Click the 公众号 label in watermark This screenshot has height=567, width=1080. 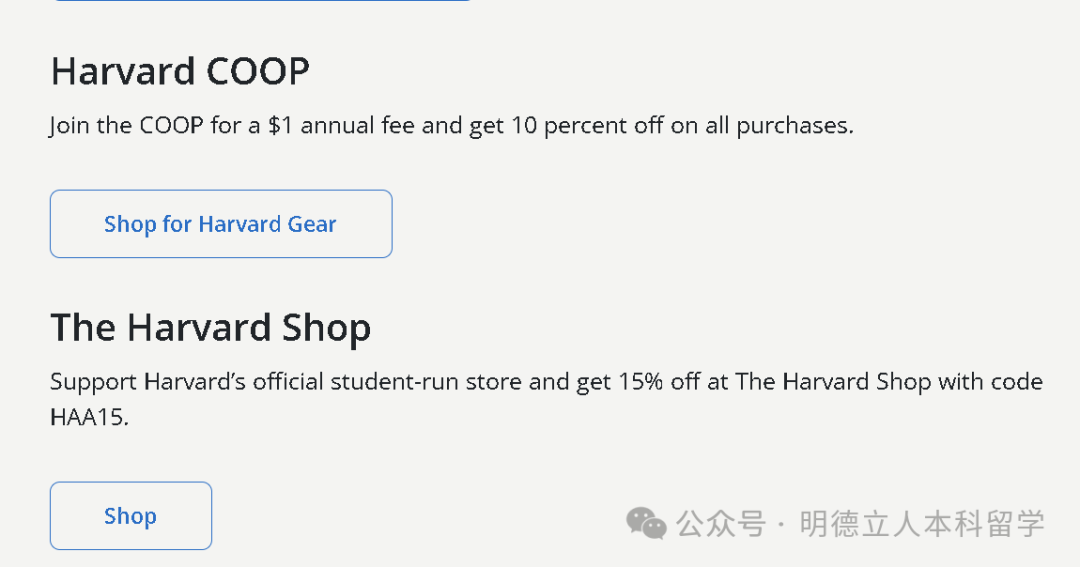(x=721, y=523)
